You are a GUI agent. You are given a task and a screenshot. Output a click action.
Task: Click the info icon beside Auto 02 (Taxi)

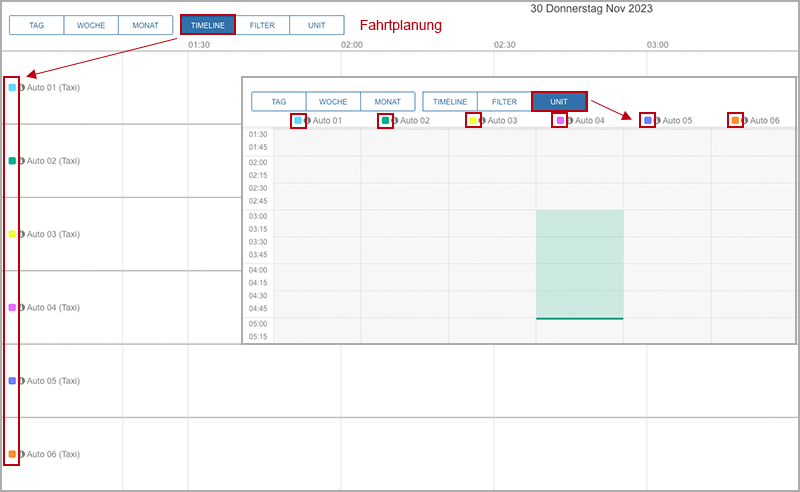pos(22,161)
